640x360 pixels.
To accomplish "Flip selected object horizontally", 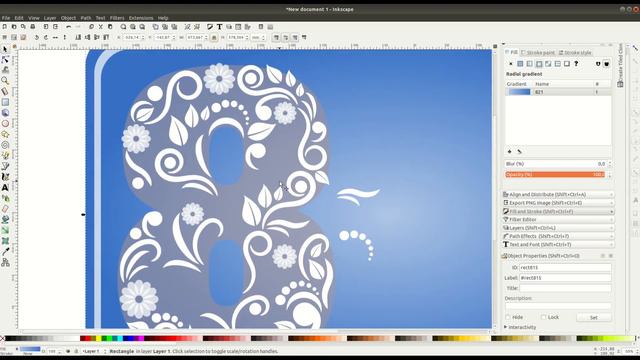I will [56, 38].
